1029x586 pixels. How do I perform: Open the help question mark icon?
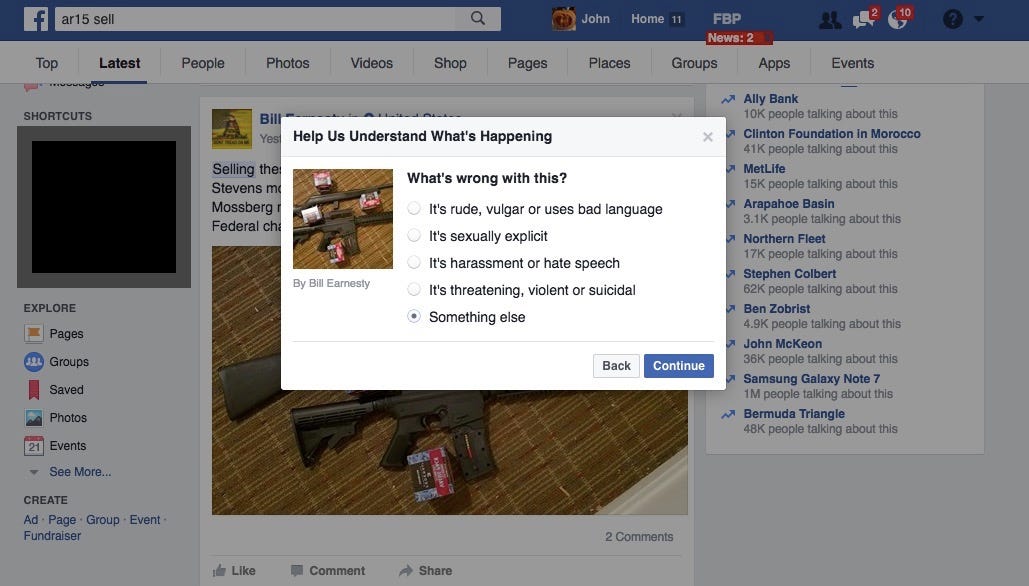click(952, 19)
